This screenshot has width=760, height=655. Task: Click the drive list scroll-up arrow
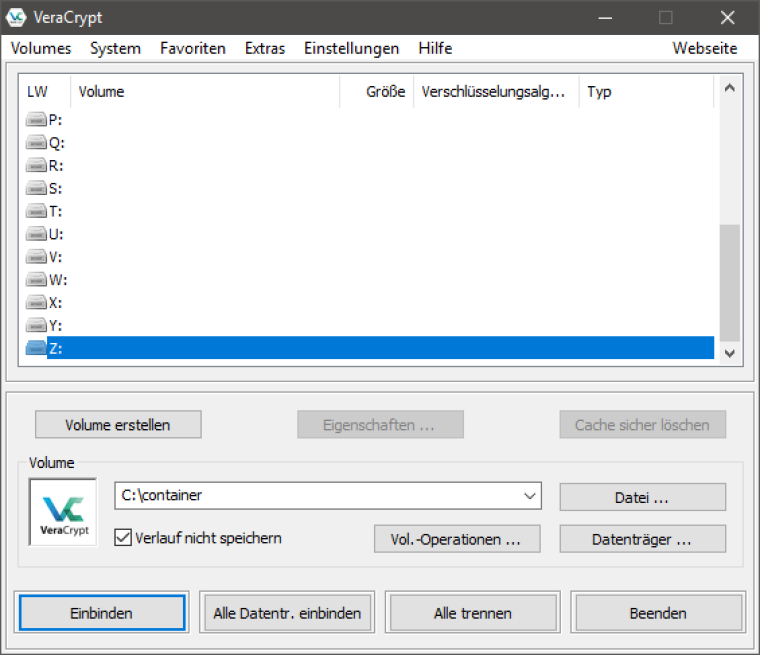click(x=729, y=88)
